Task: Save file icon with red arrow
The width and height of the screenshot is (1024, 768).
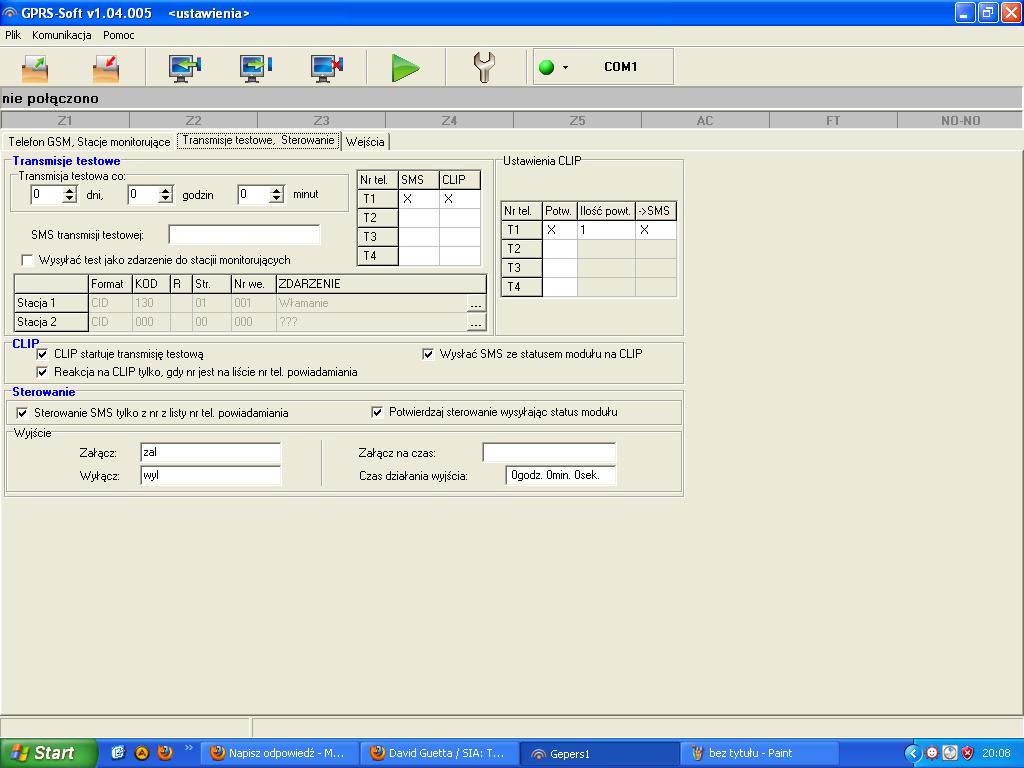Action: (106, 68)
